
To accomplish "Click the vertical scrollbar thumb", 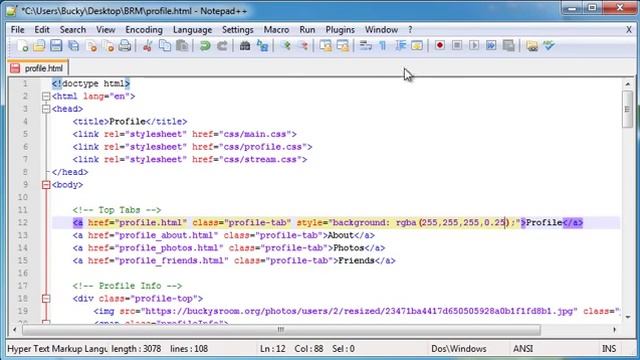I will pyautogui.click(x=627, y=109).
